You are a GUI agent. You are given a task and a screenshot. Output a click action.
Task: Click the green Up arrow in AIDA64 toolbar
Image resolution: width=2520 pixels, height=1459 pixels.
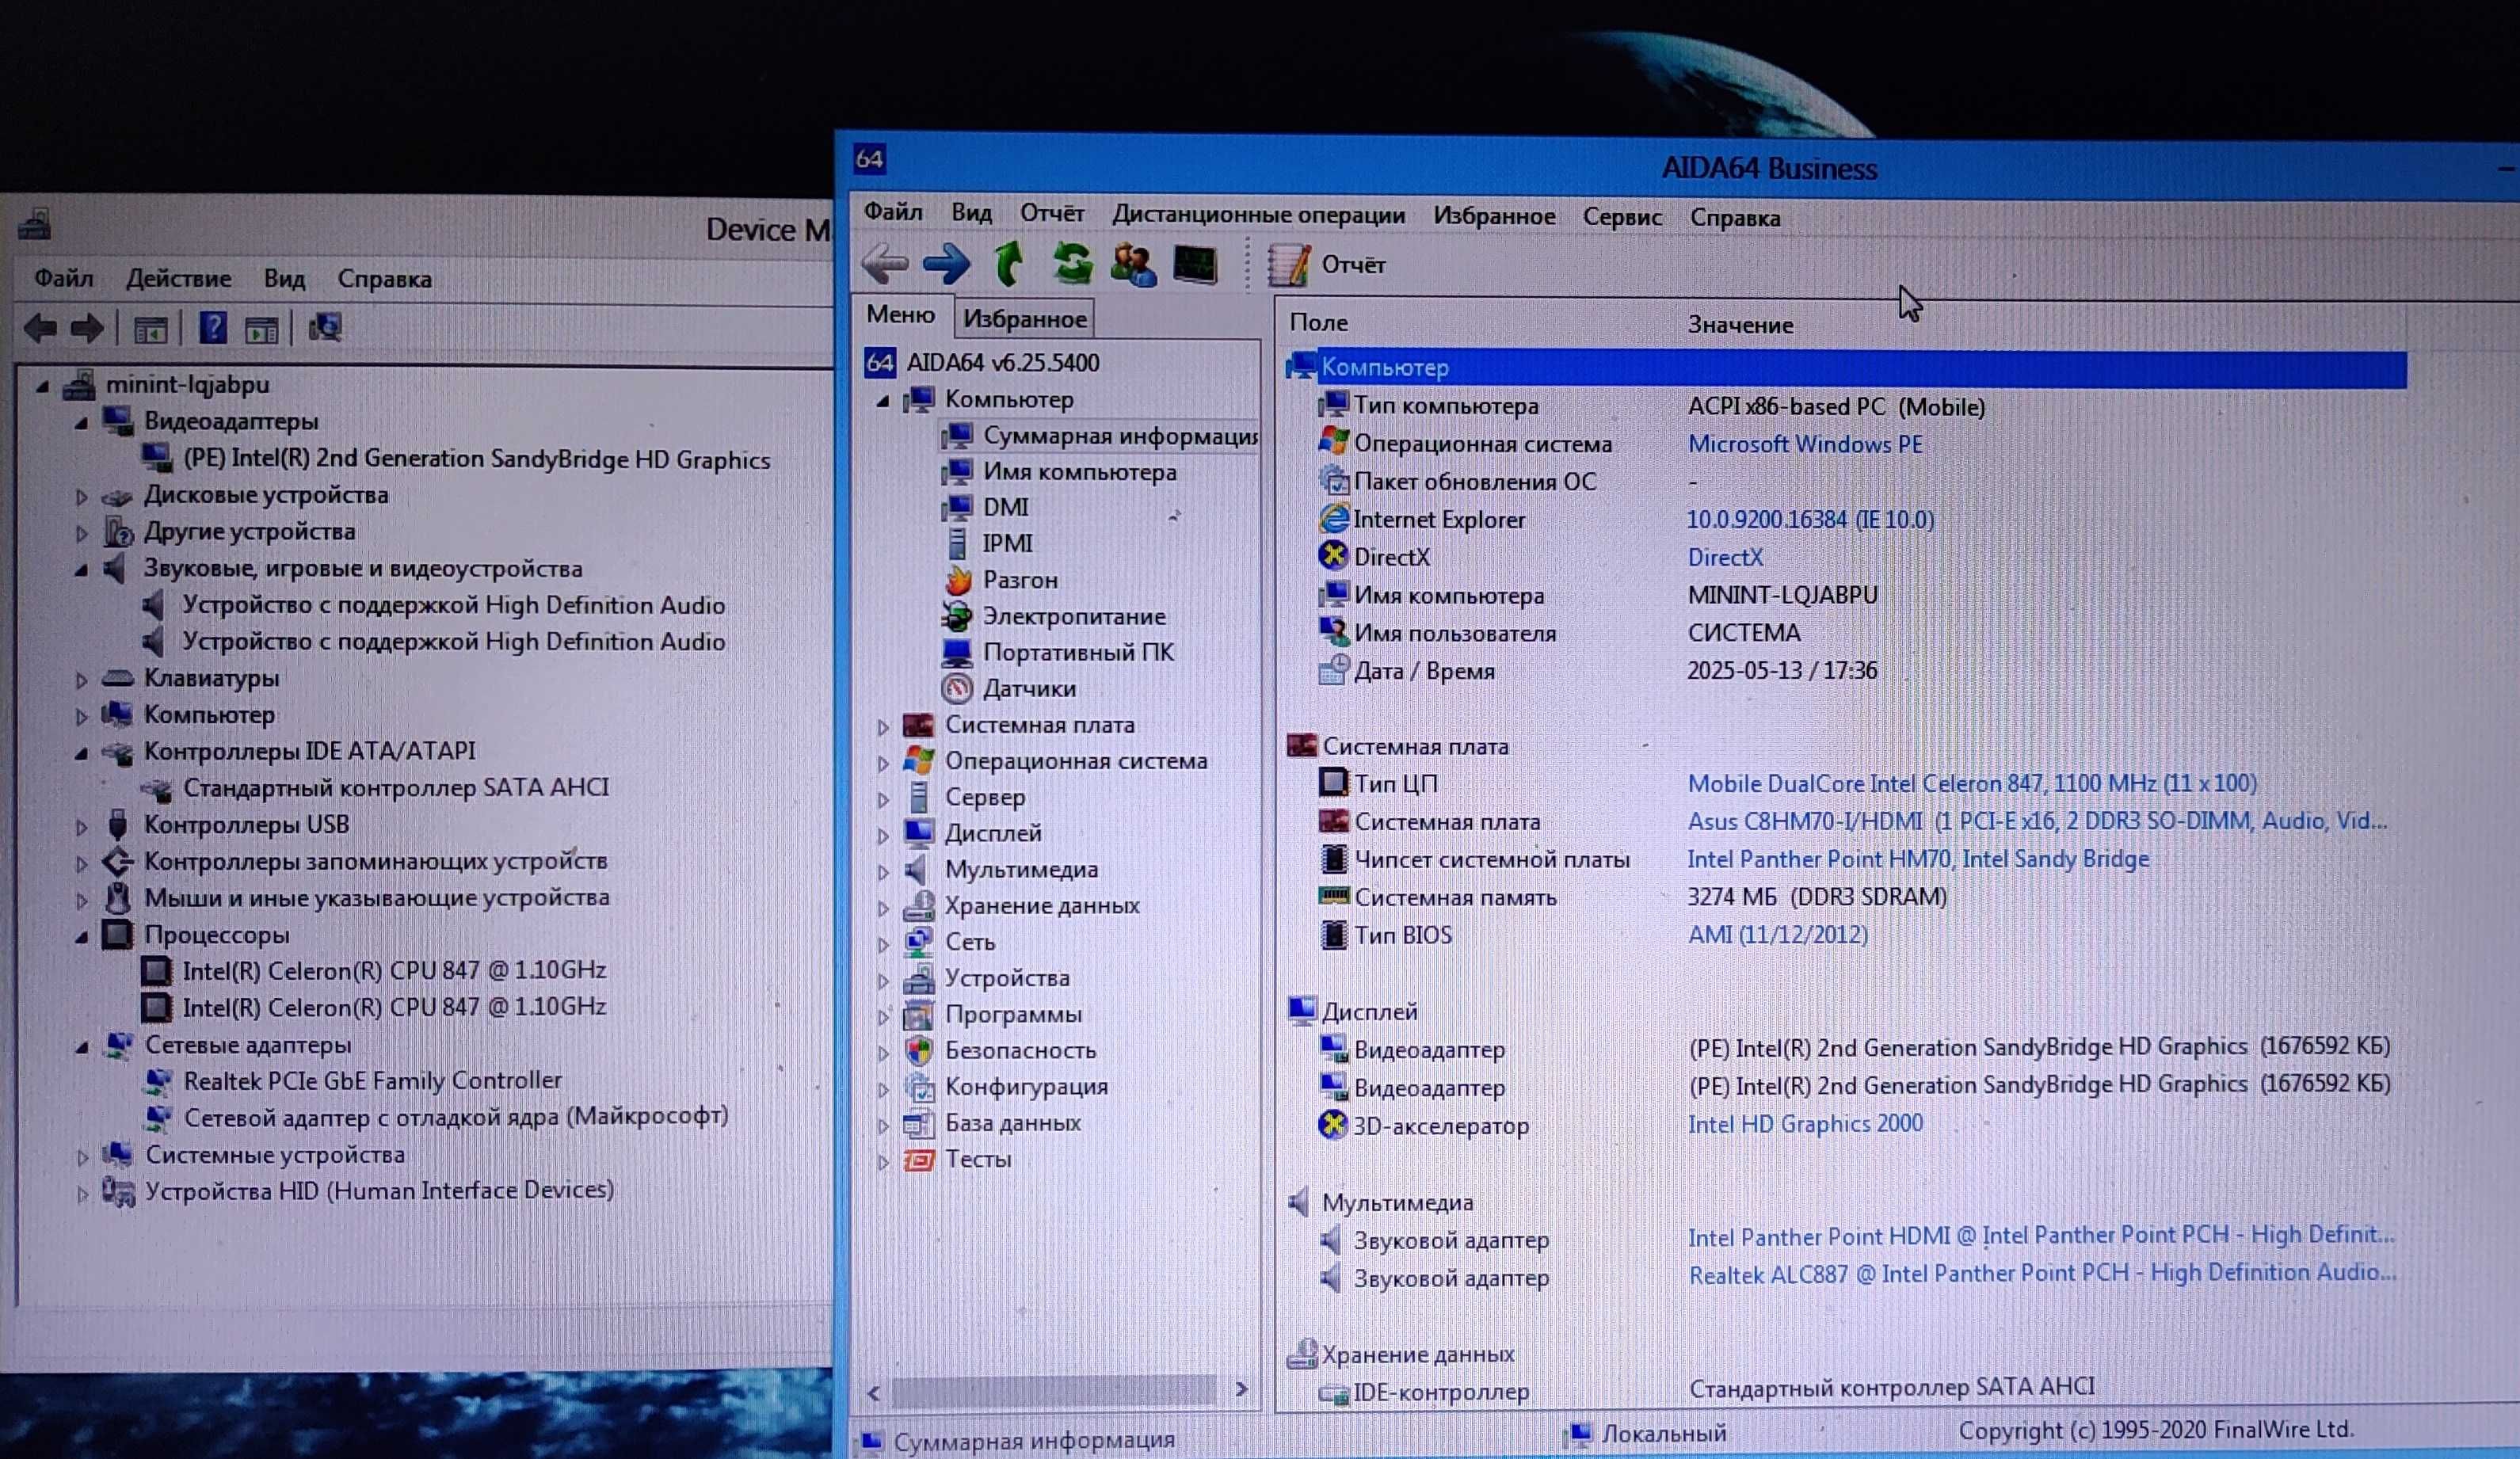(x=1008, y=263)
